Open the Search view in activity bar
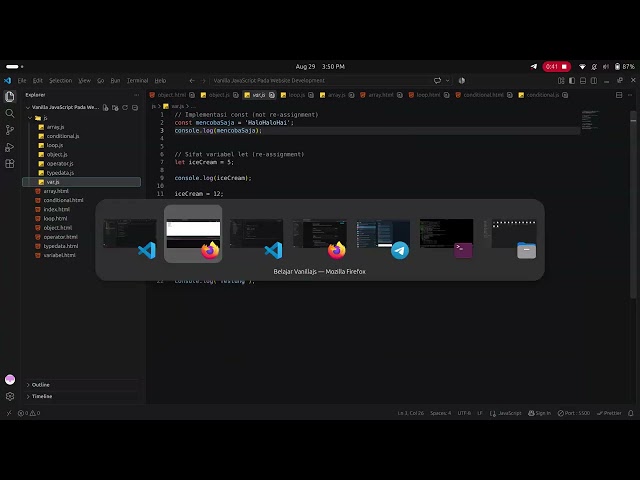This screenshot has height=480, width=640. coord(10,113)
